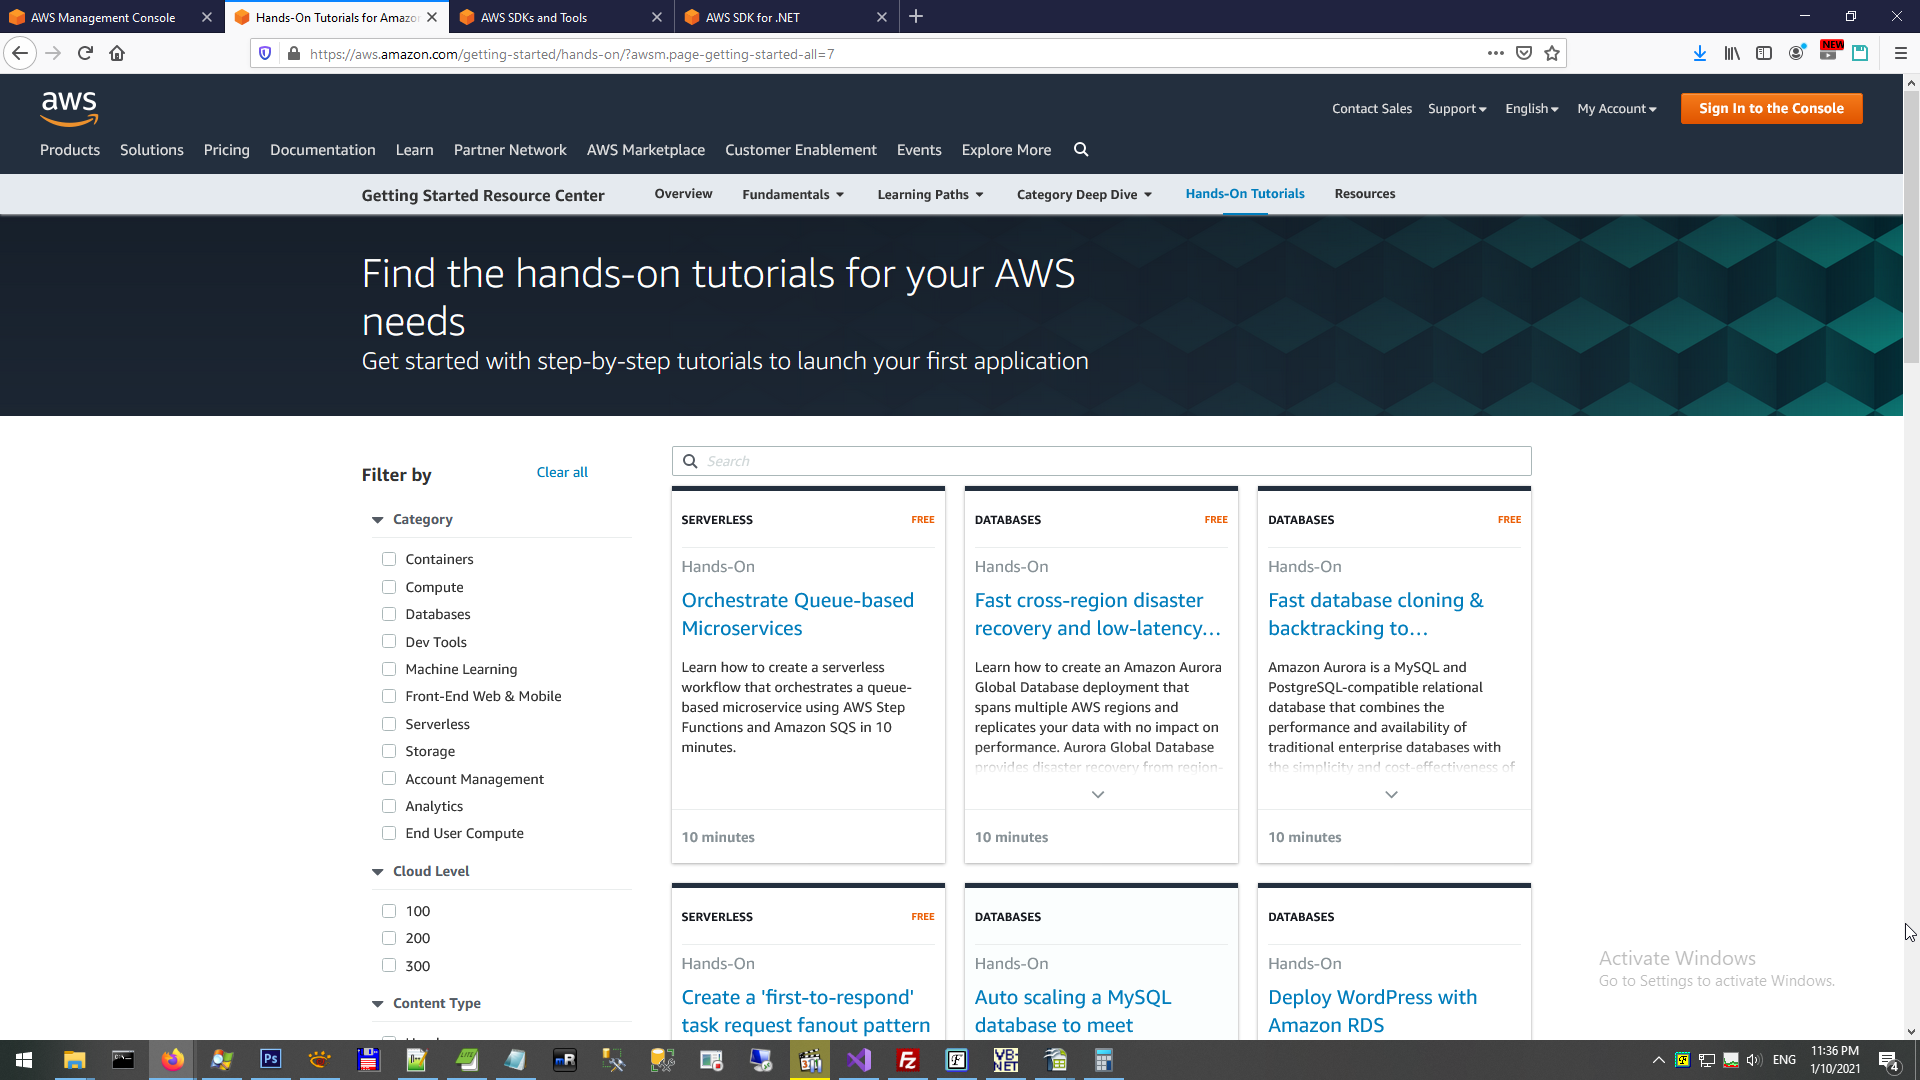Expand the Fast cross-region disaster card description
Screen dimensions: 1920x1080
(1098, 794)
